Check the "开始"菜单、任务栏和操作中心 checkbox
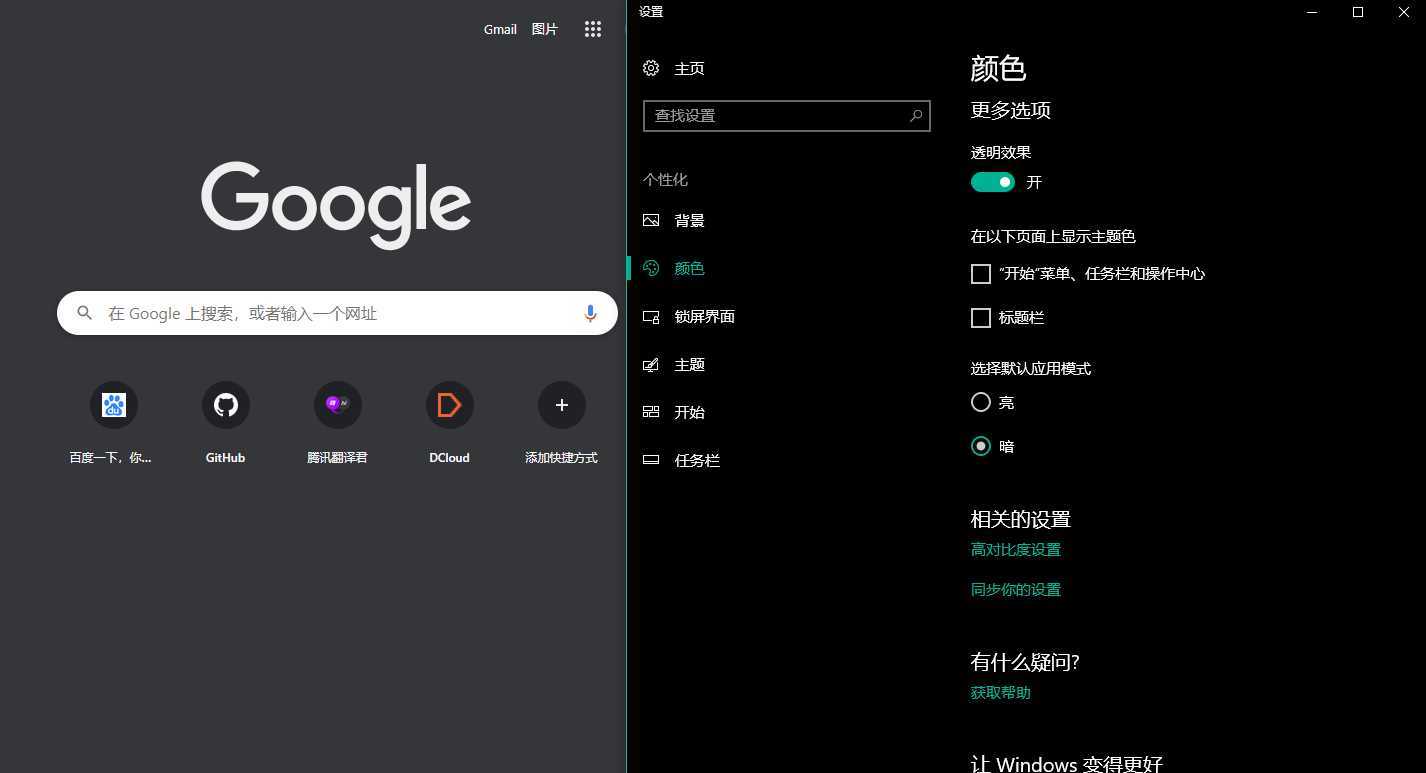The height and width of the screenshot is (773, 1426). 981,274
